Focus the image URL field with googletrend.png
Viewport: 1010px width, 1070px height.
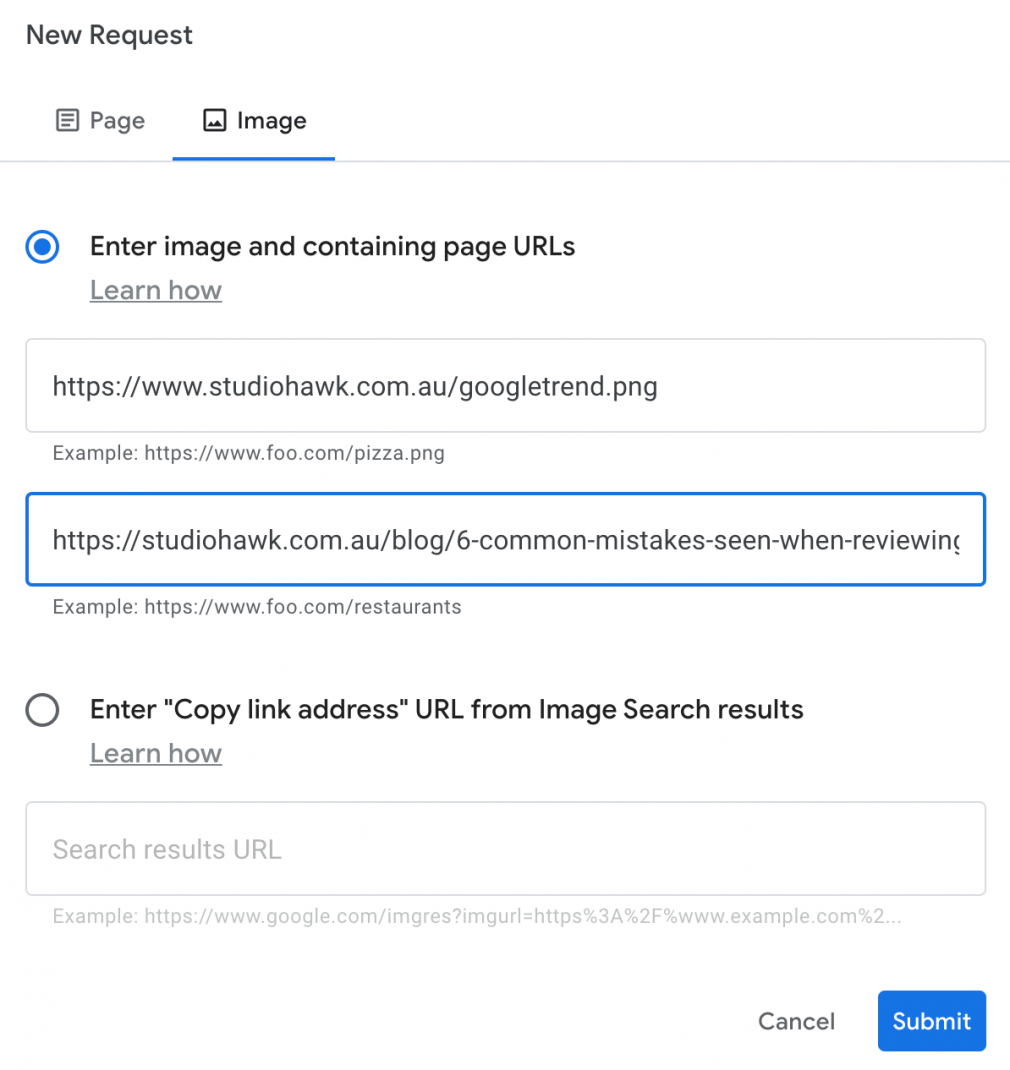(506, 386)
